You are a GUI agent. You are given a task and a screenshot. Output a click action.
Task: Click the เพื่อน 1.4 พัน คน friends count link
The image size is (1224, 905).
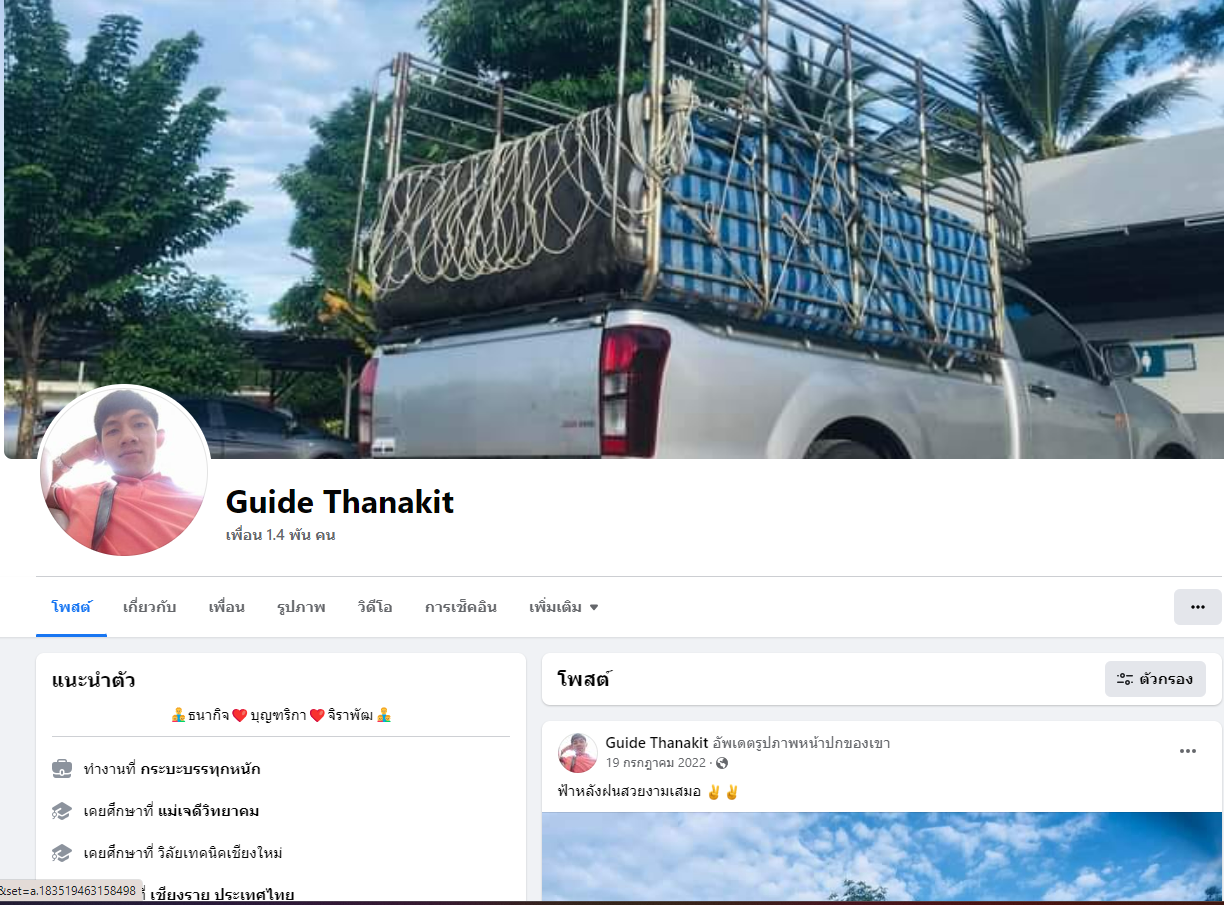point(281,535)
